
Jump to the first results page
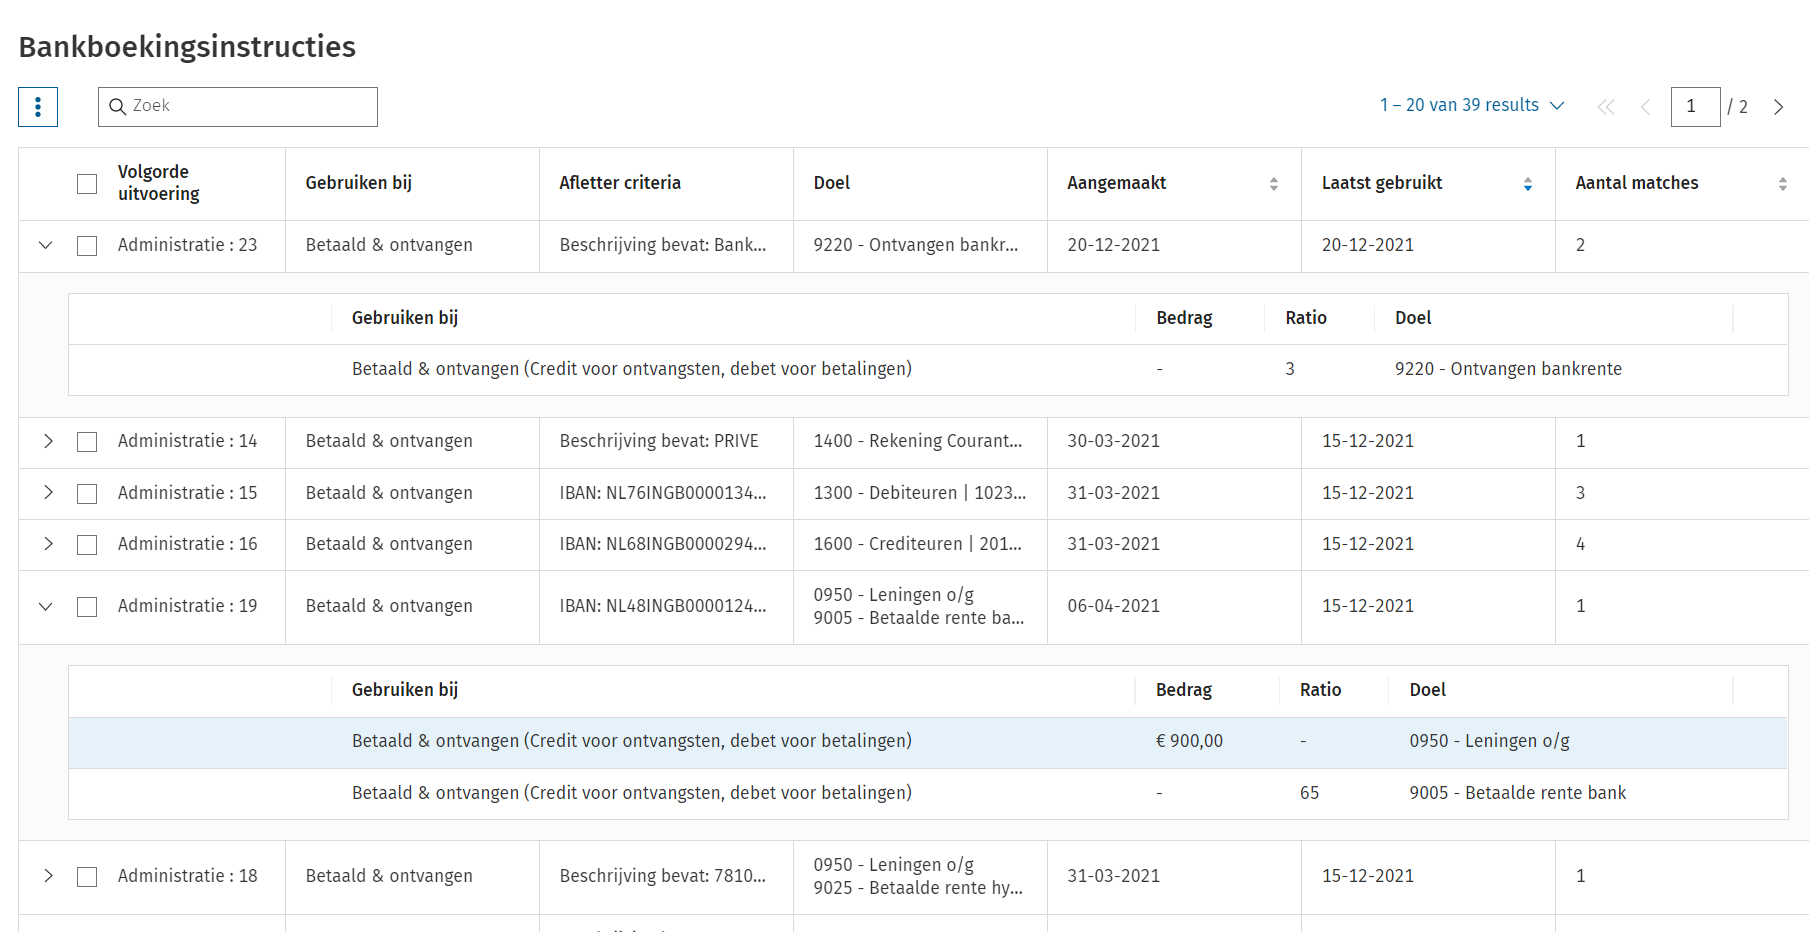pos(1606,107)
